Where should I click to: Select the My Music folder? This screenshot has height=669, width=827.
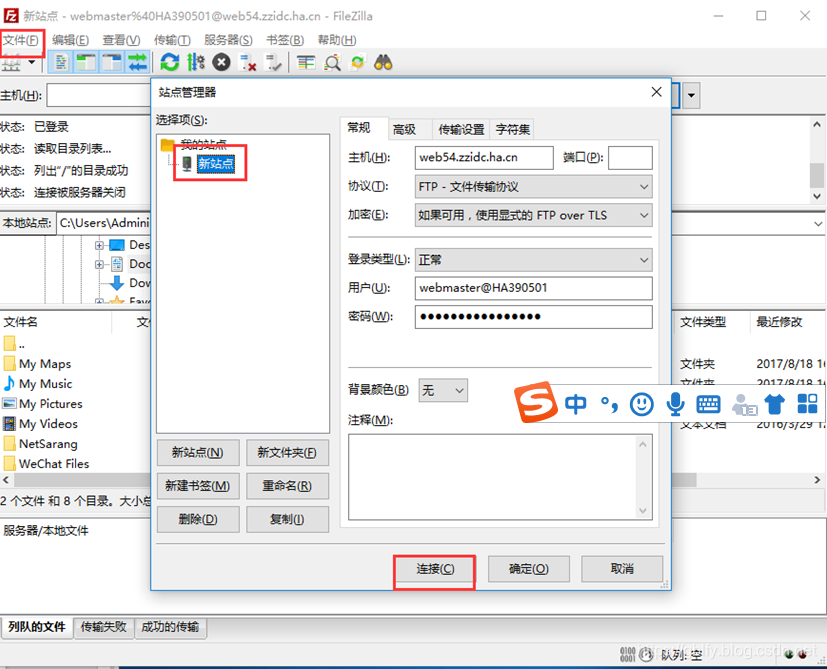(x=45, y=384)
